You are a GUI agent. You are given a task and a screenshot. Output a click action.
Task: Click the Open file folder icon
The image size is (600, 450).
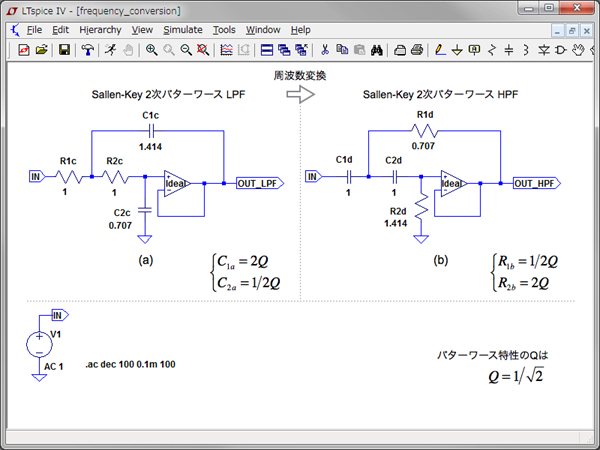point(42,49)
